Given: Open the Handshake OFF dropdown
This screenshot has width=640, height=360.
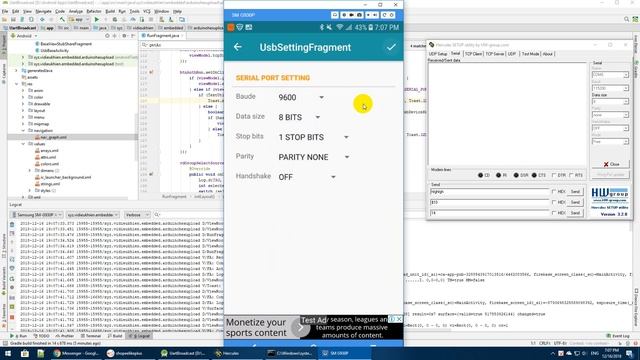Looking at the screenshot, I should pos(307,177).
